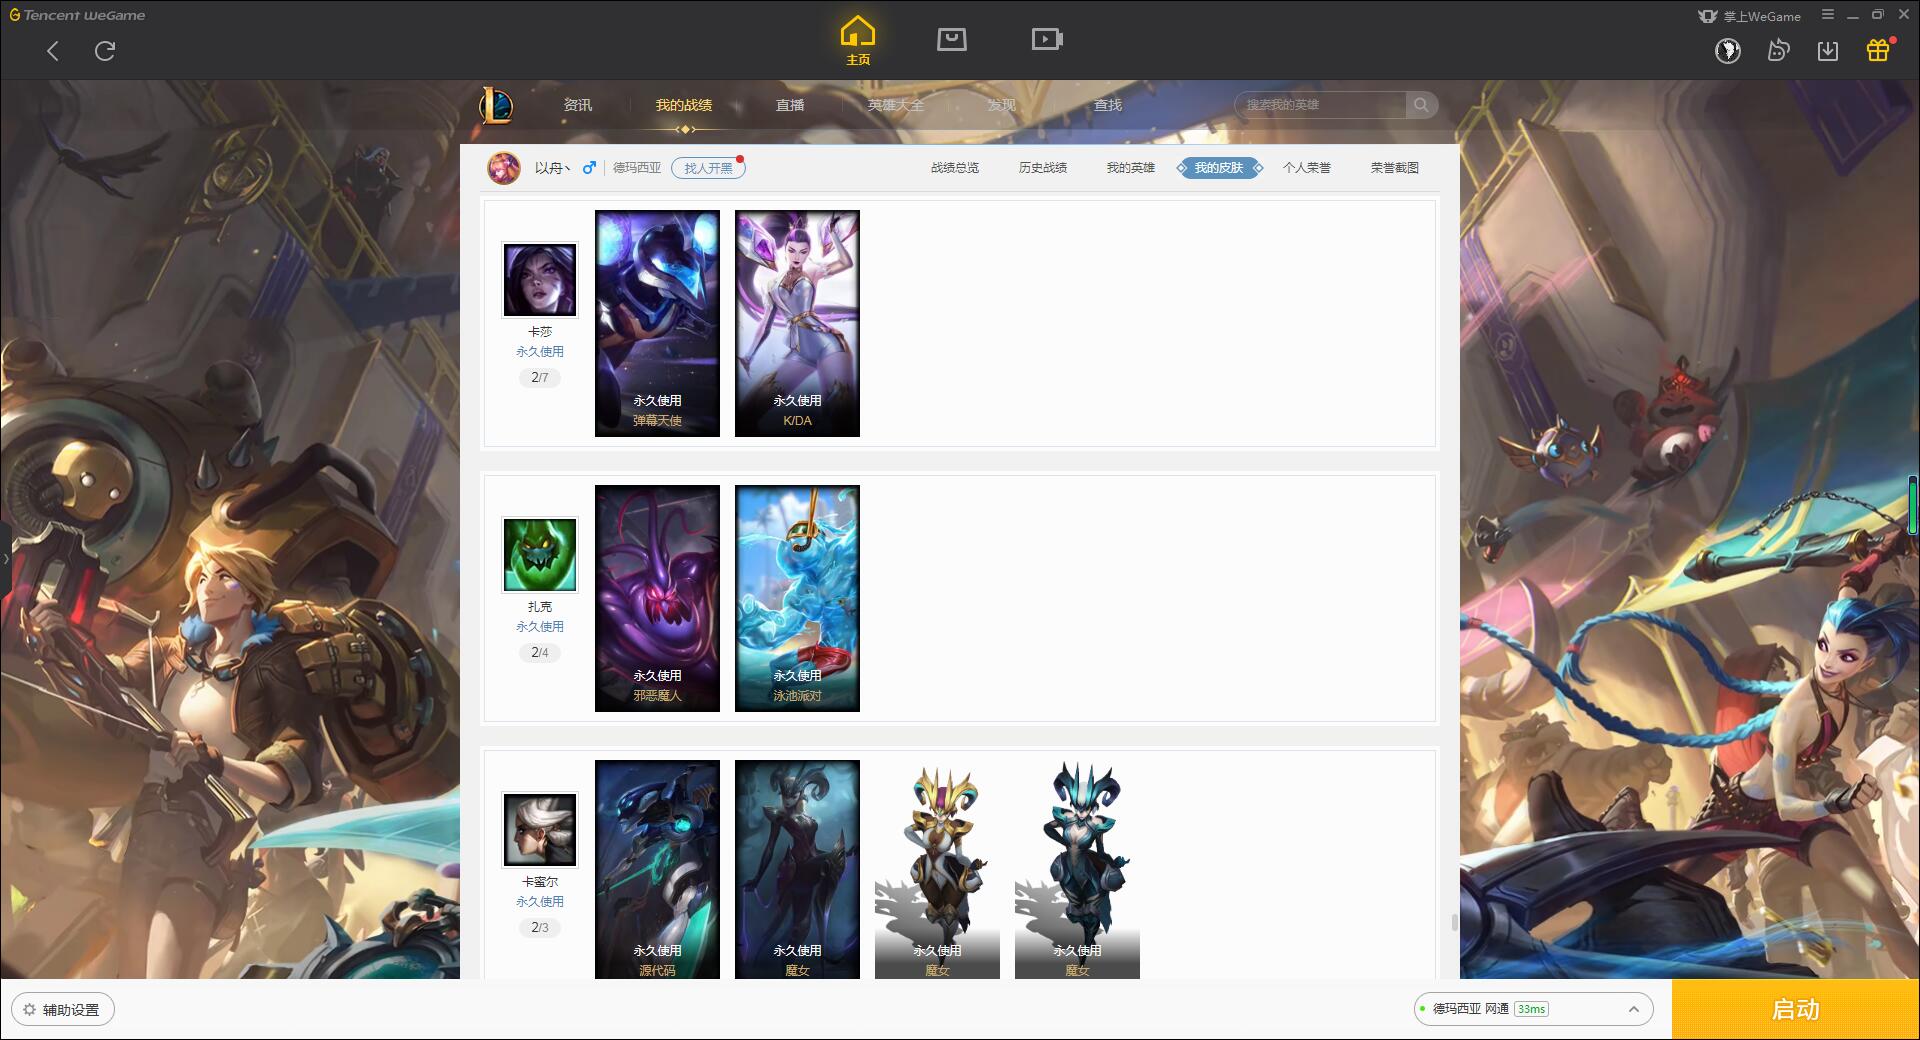Click the 2/3 skin count badge
The image size is (1920, 1040).
(540, 928)
